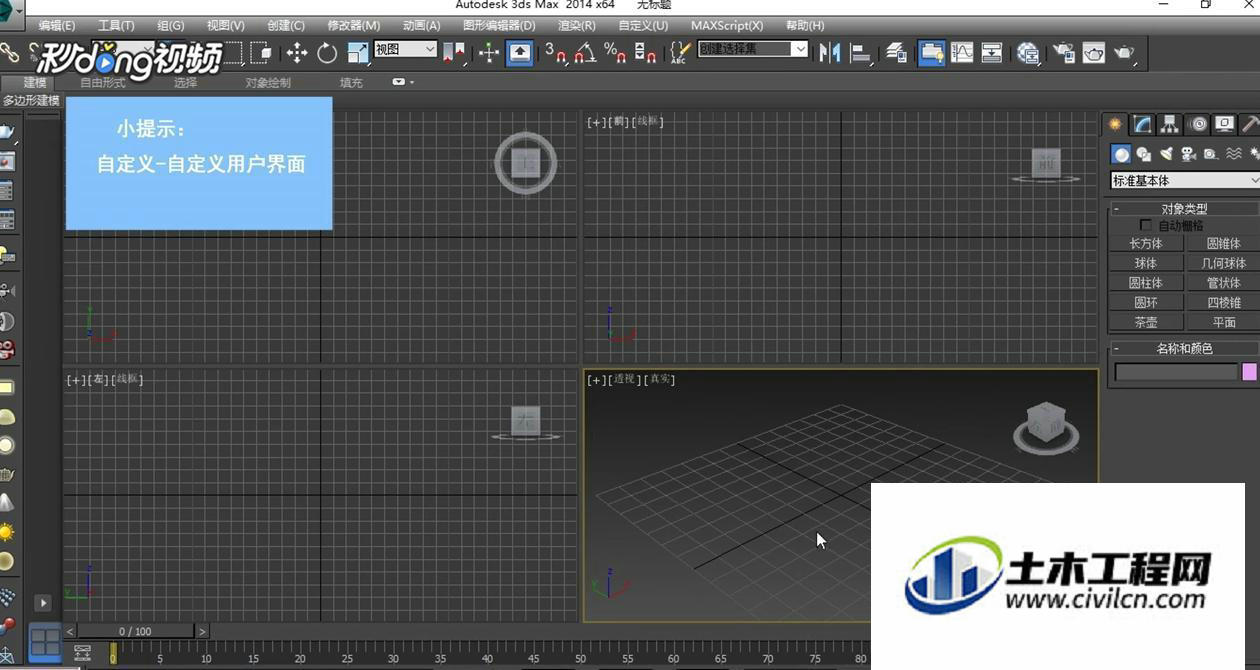Click the 平面 button

[1223, 322]
